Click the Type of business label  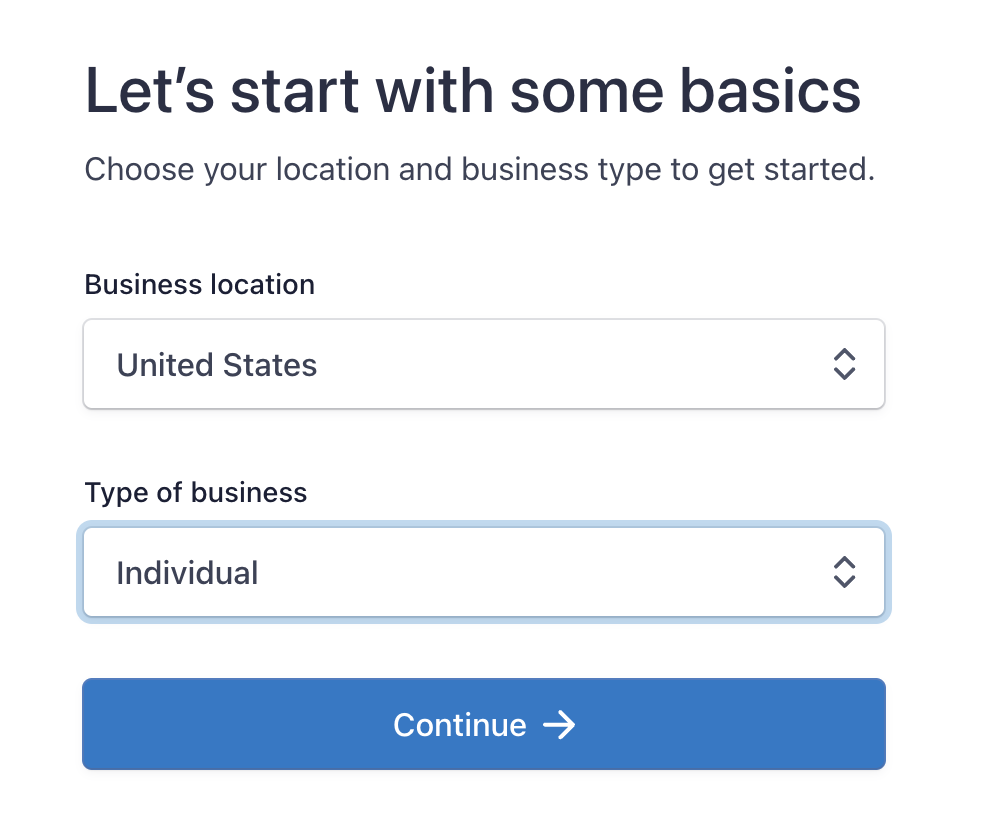(x=195, y=492)
